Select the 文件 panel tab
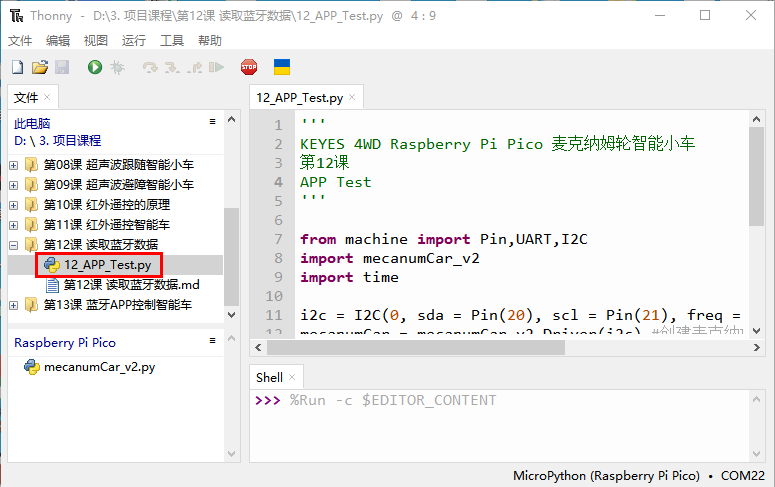775x487 pixels. [x=26, y=97]
